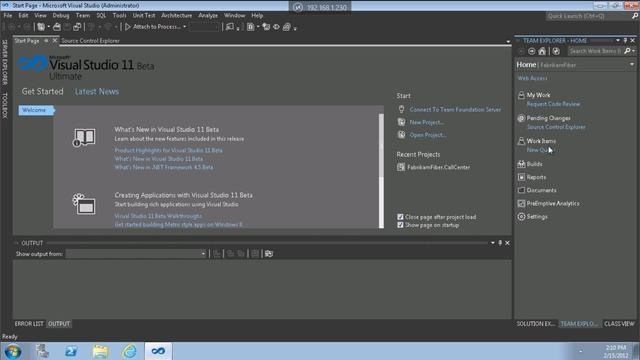The height and width of the screenshot is (360, 640).
Task: Open Team Explorer window position dropdown
Action: [618, 40]
